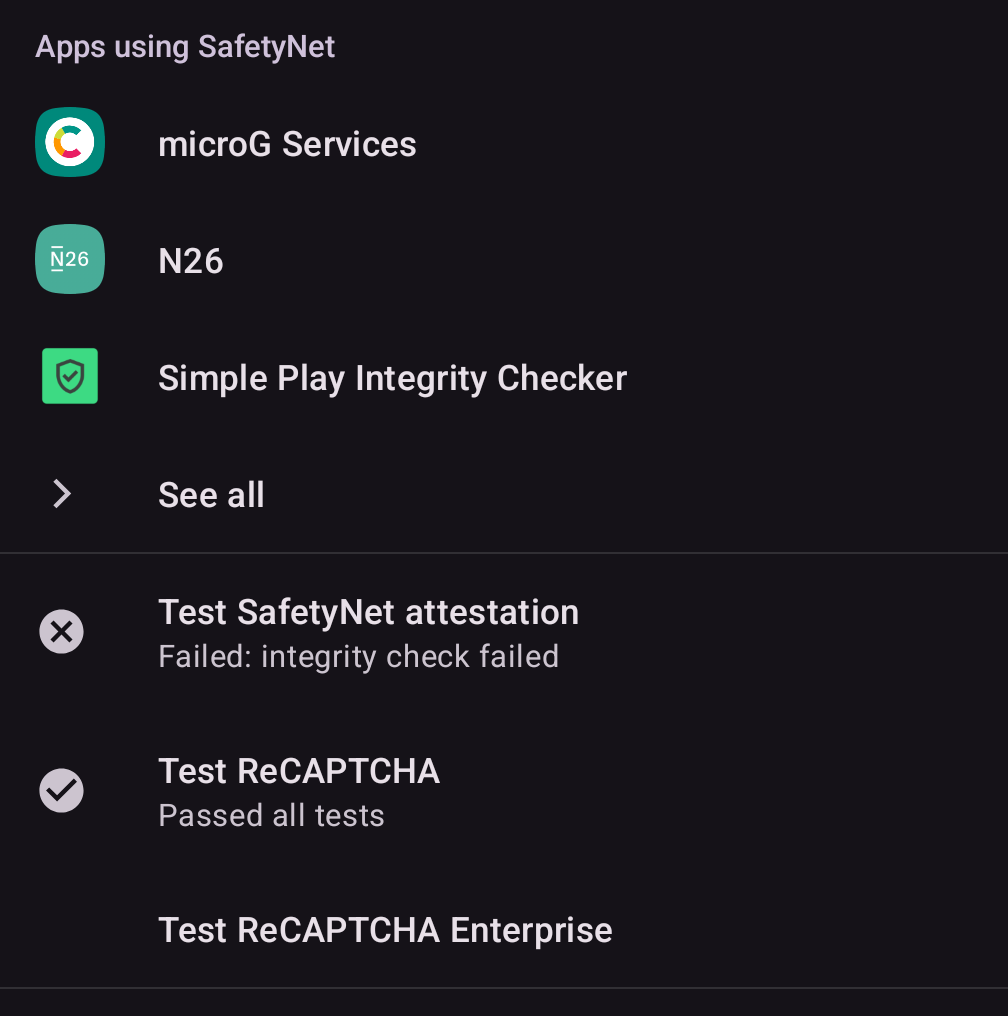
Task: Open microG Services entry by its name
Action: (x=287, y=144)
